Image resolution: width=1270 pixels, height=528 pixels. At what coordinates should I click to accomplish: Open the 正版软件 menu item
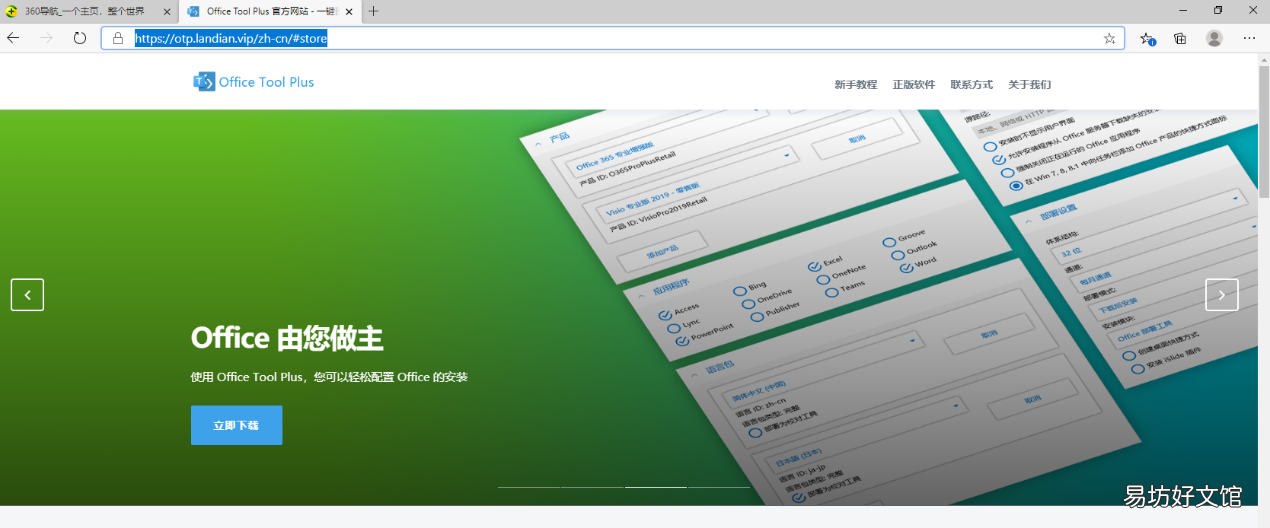914,85
